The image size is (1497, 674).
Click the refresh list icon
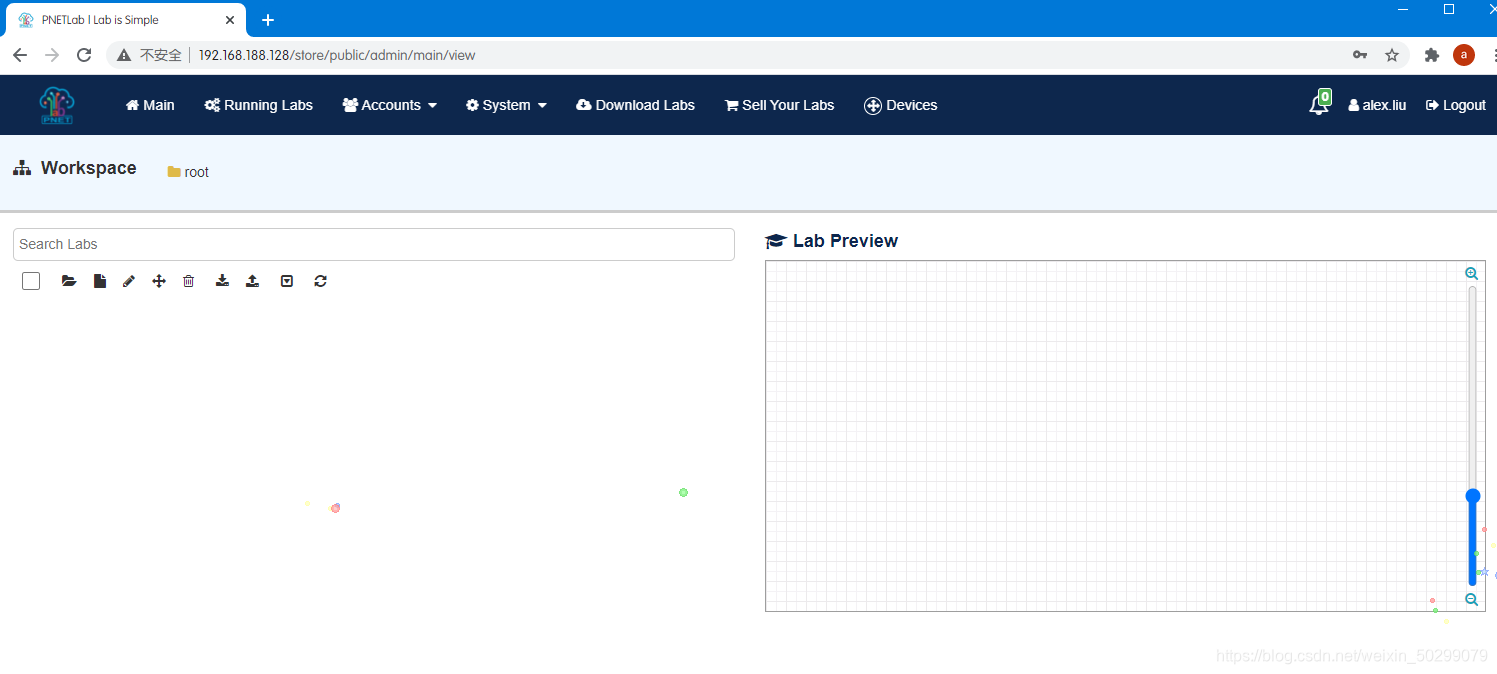click(320, 281)
